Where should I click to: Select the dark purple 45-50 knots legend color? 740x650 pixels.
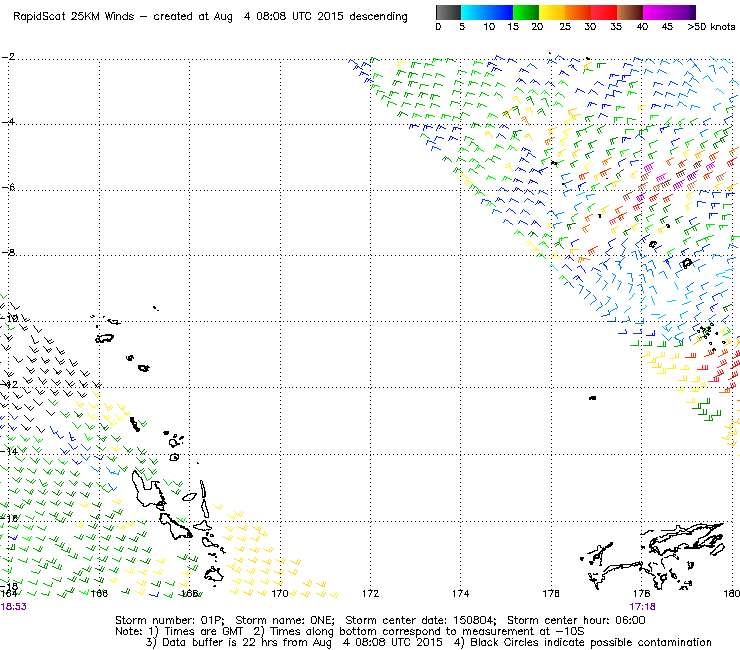click(682, 12)
